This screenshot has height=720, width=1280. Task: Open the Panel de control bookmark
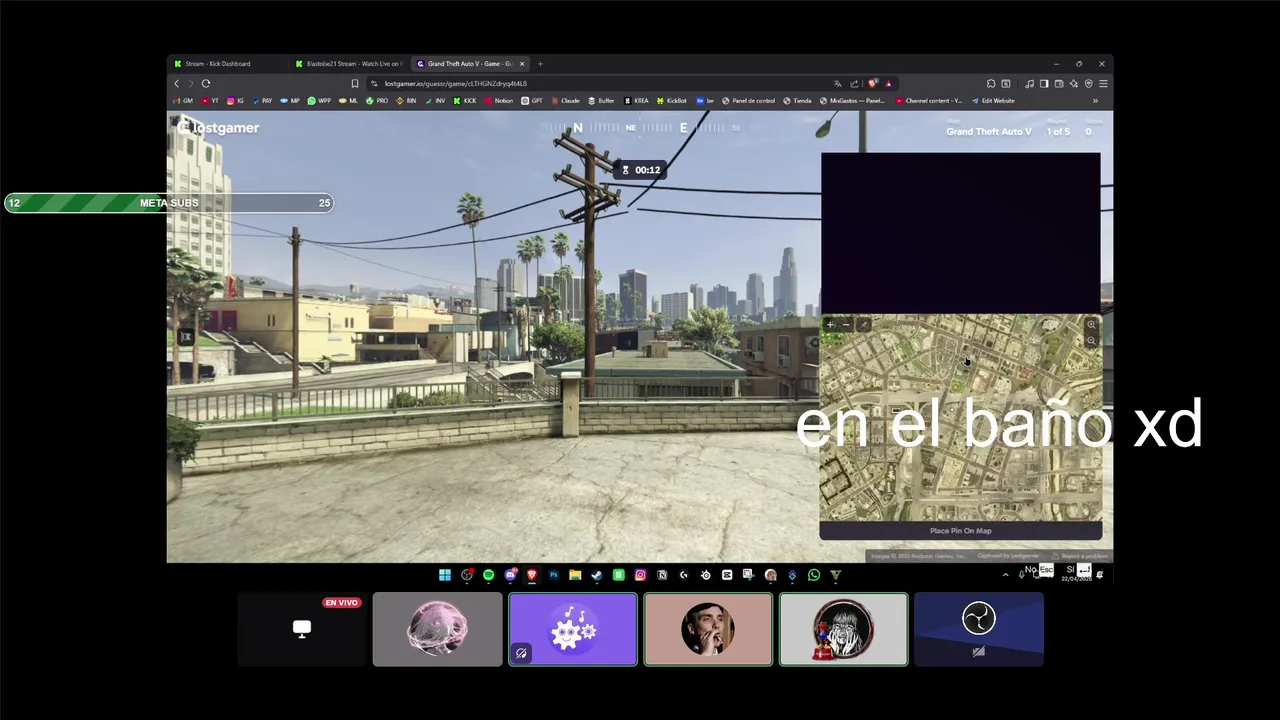coord(748,100)
